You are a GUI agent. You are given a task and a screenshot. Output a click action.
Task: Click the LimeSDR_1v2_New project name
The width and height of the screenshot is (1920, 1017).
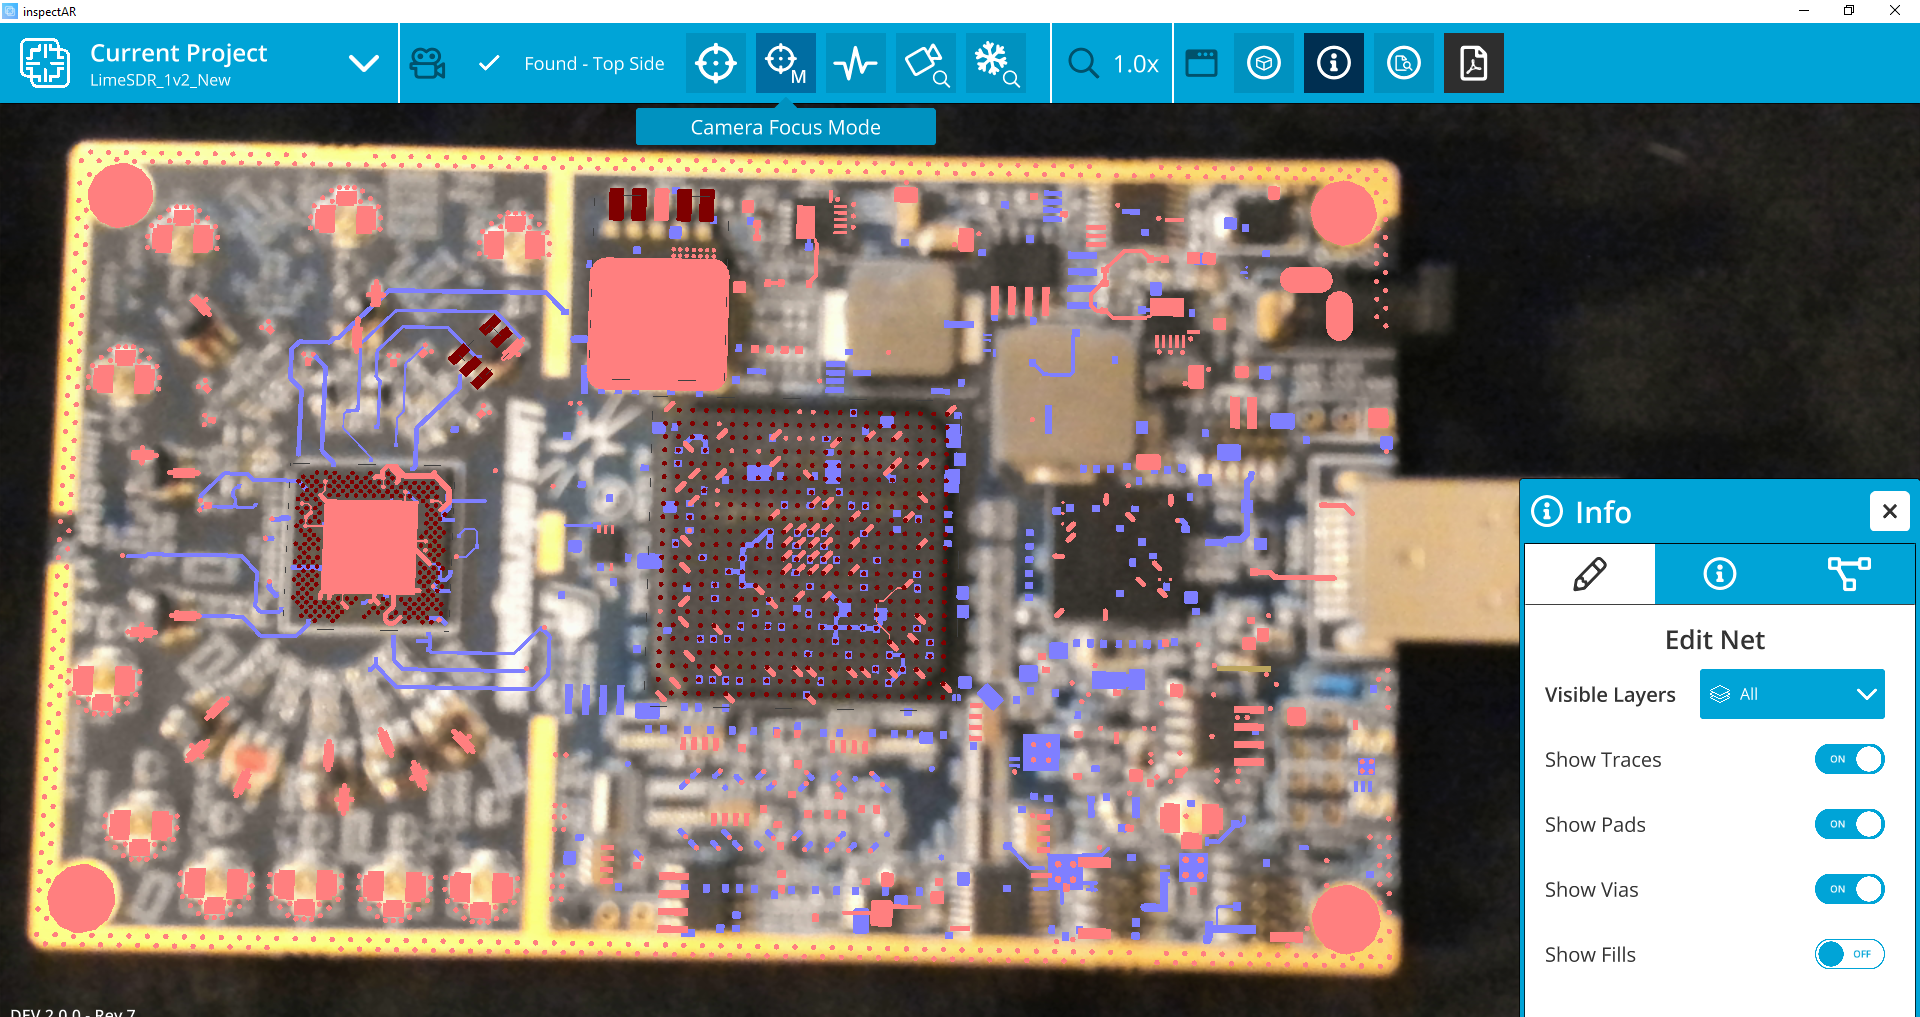pyautogui.click(x=160, y=80)
